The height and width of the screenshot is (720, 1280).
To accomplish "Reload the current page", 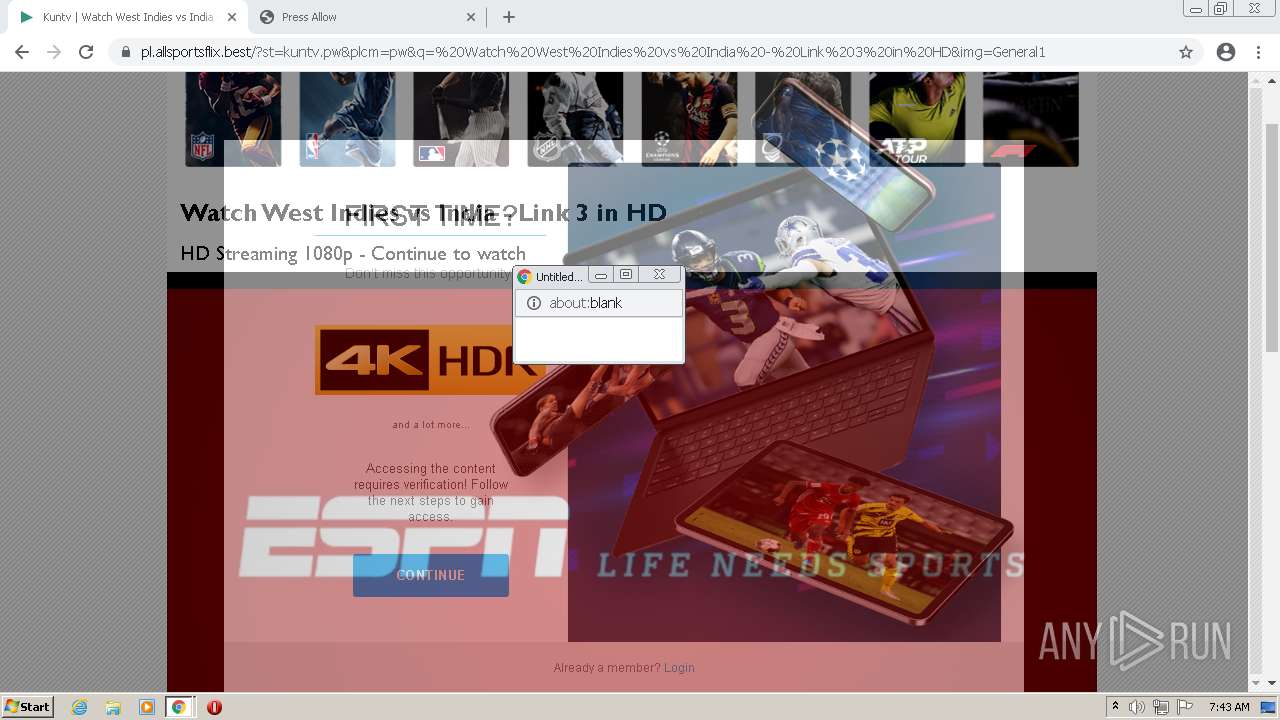I will (86, 52).
